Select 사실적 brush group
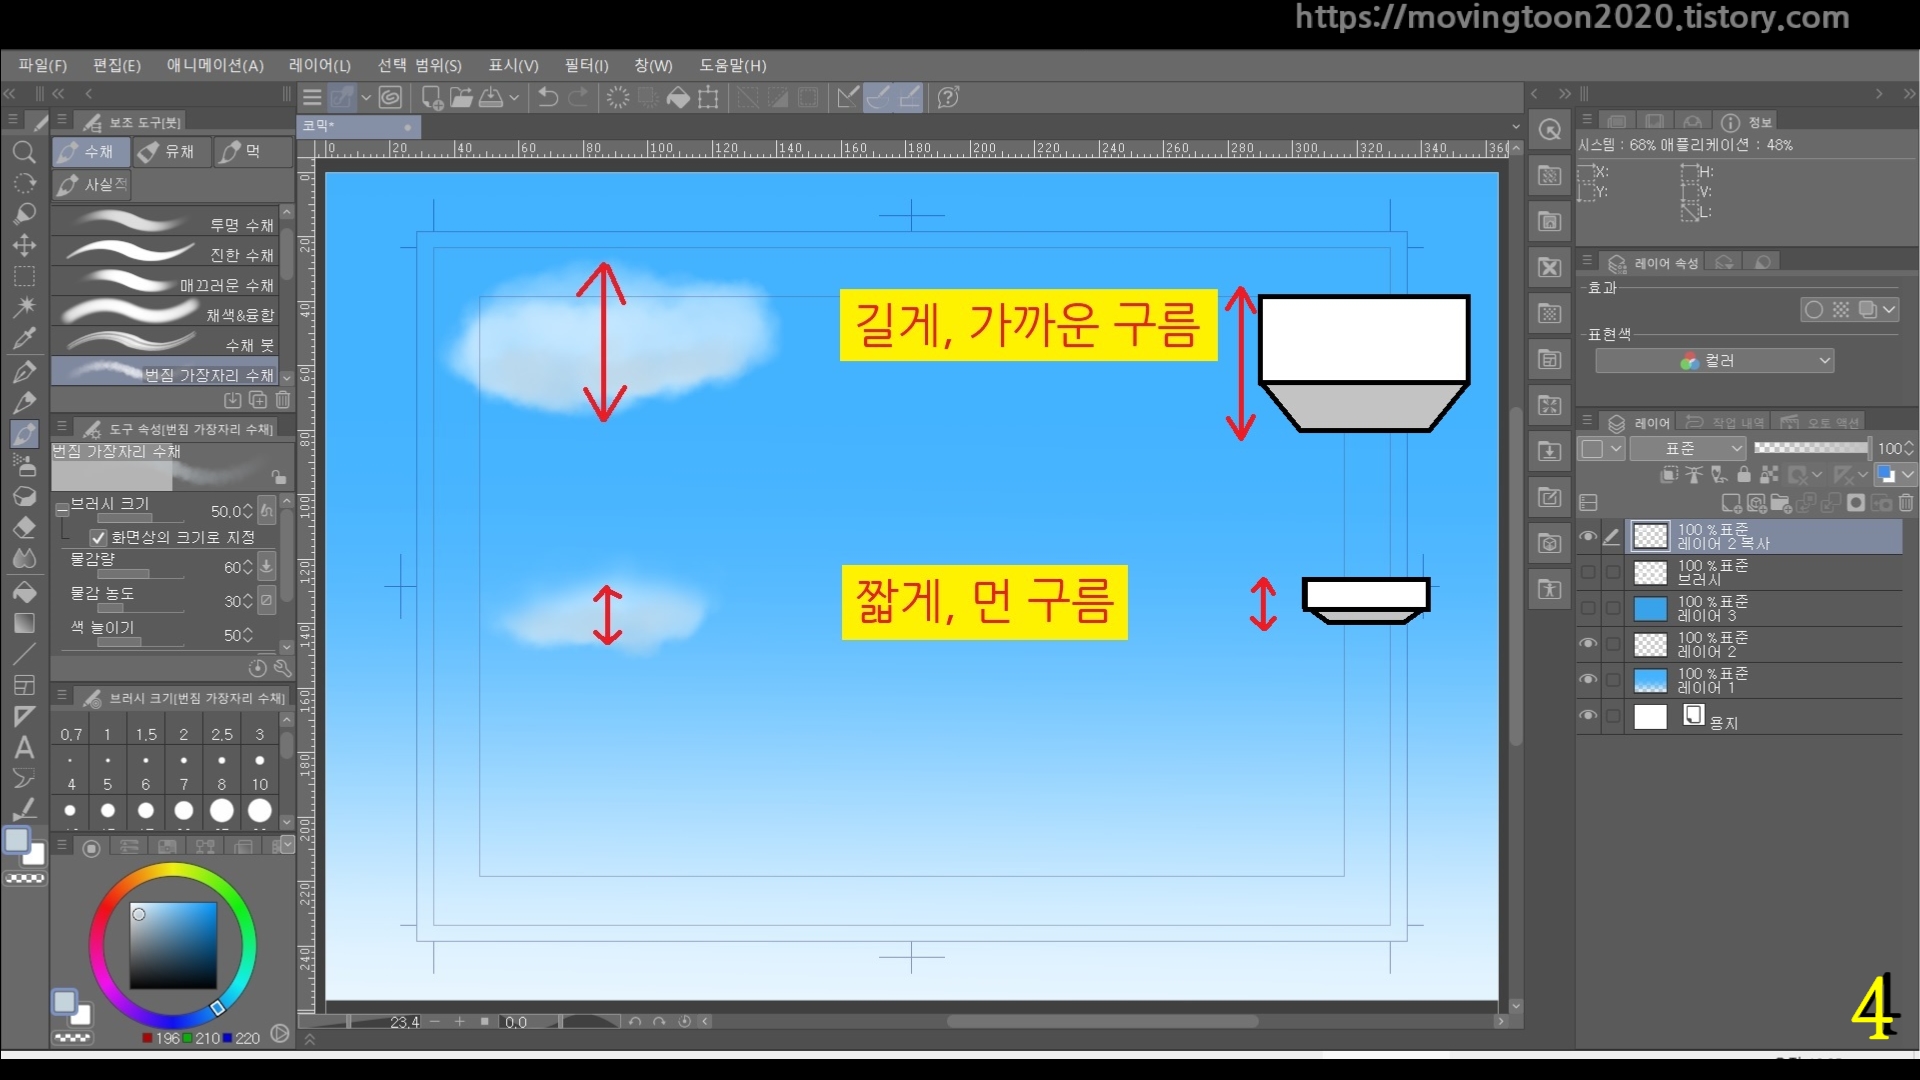 point(92,185)
